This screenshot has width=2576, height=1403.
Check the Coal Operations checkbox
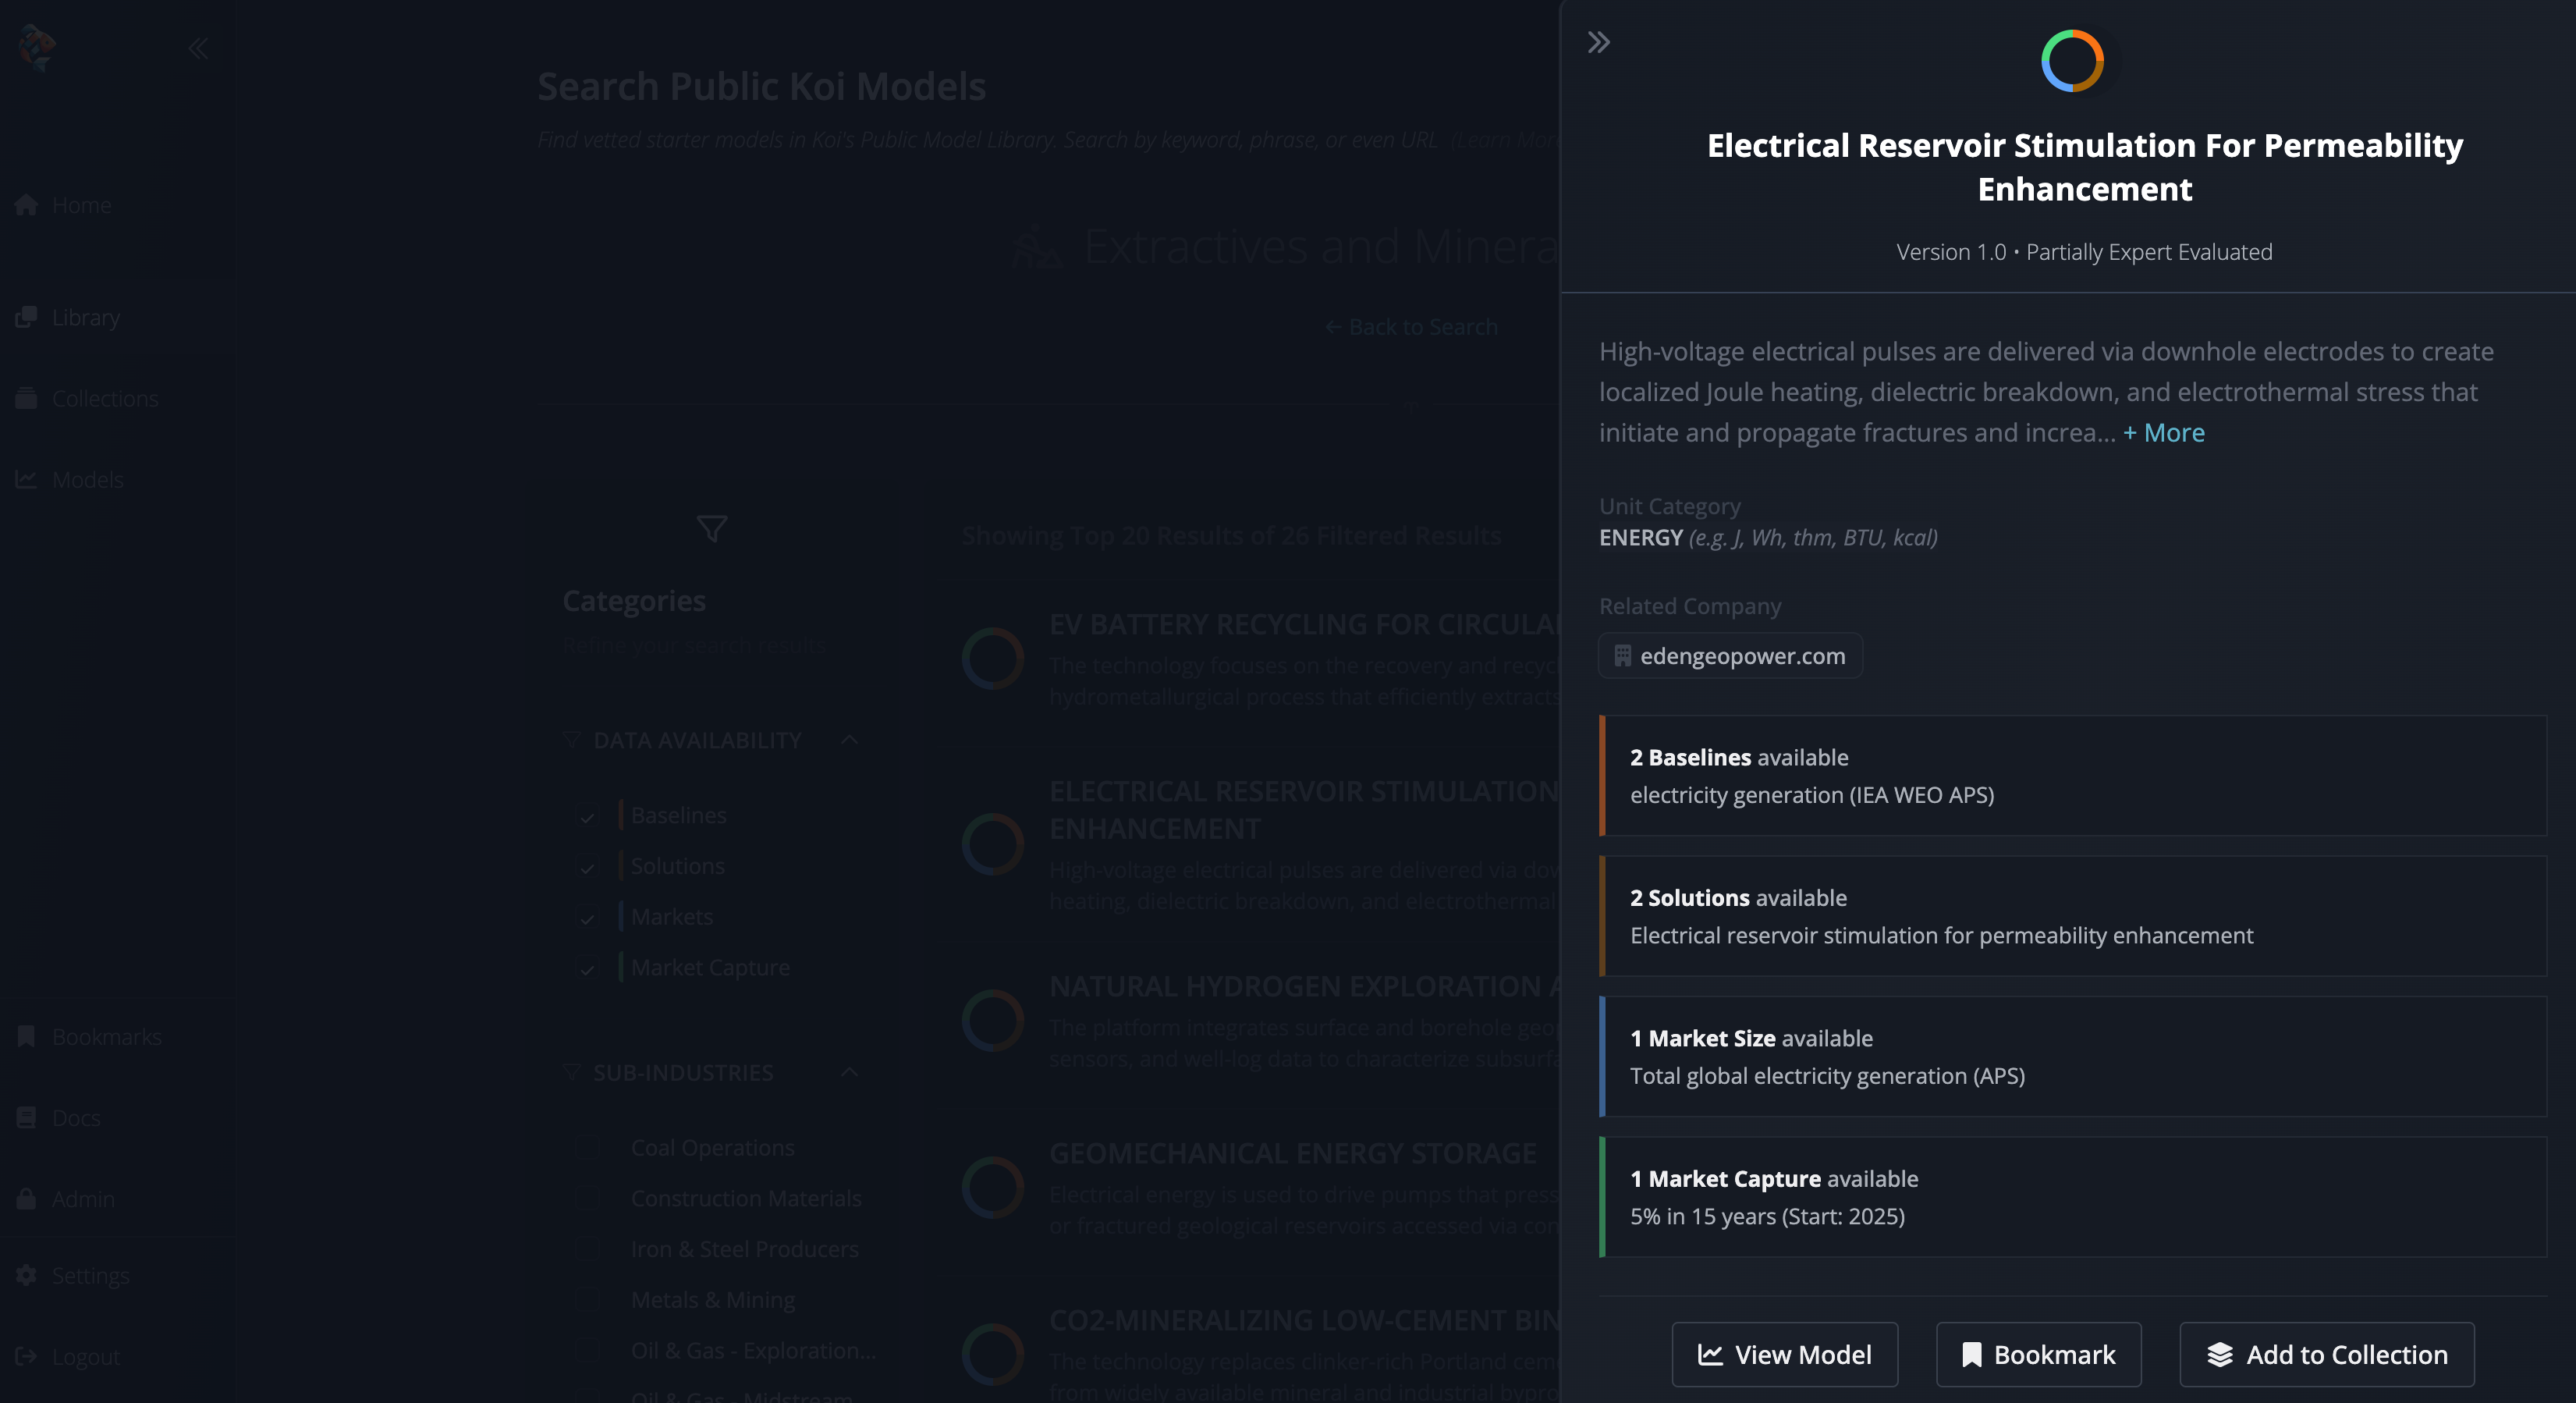587,1147
